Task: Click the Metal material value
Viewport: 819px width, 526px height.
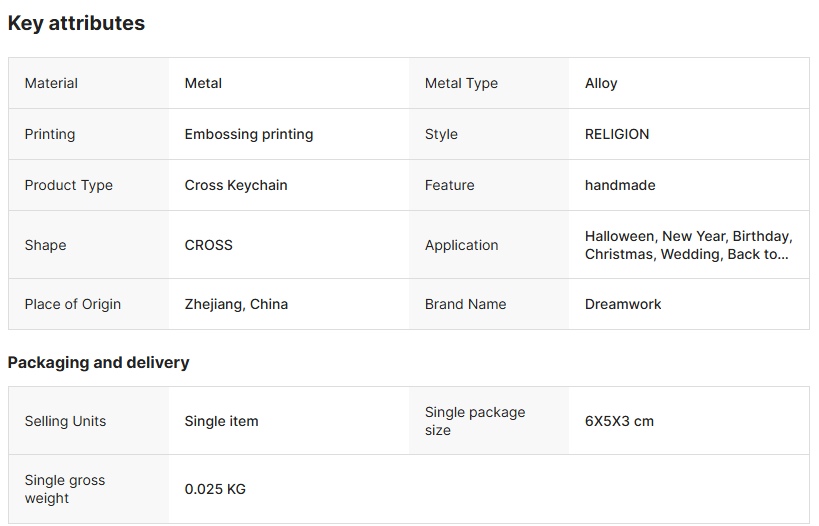Action: coord(203,83)
